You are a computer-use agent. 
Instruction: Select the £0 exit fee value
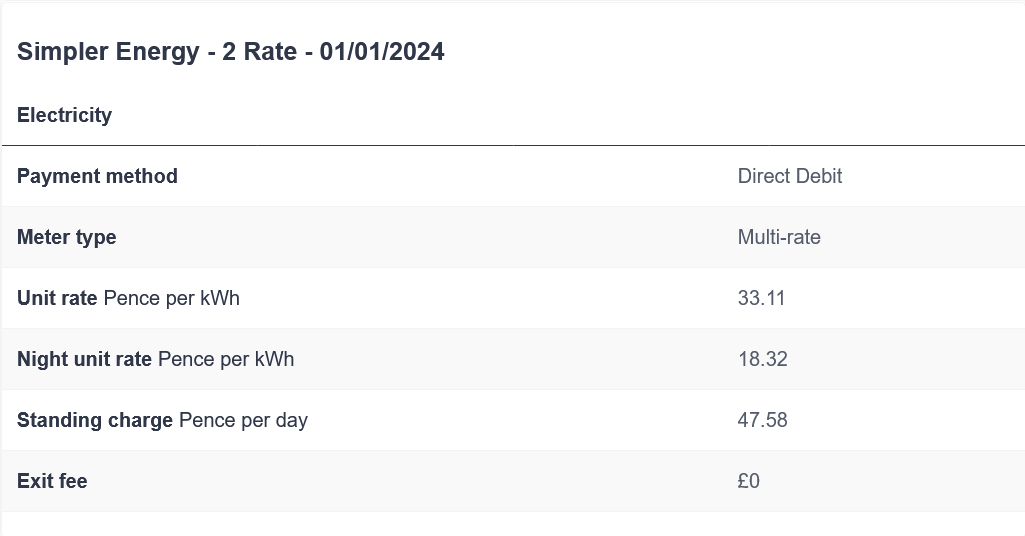pyautogui.click(x=748, y=482)
